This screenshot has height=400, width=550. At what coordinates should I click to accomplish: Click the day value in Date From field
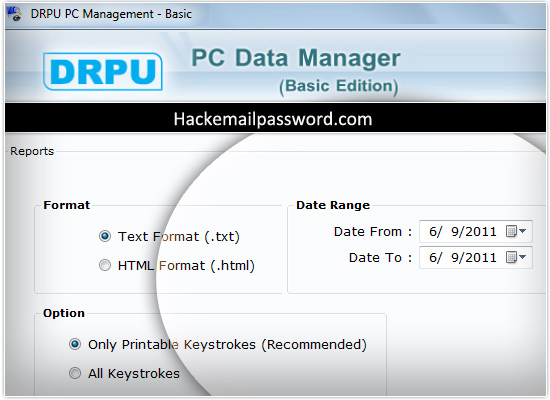[454, 232]
